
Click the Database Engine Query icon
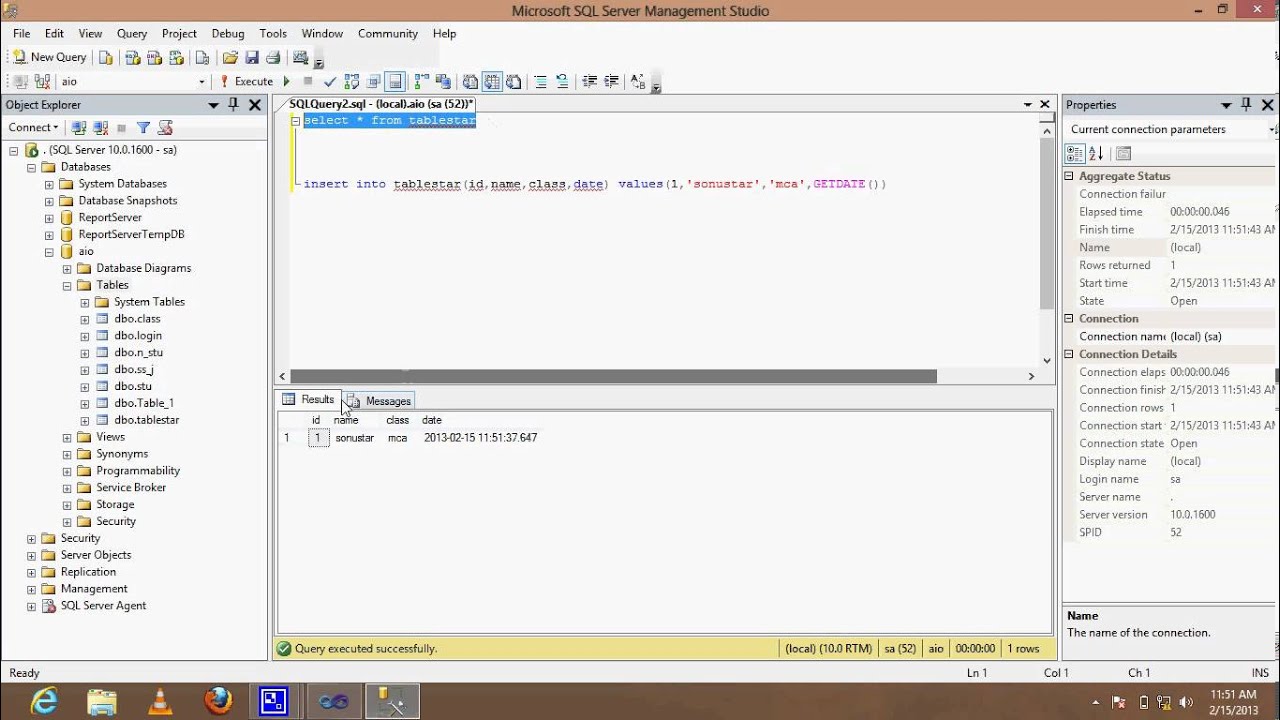click(x=105, y=57)
